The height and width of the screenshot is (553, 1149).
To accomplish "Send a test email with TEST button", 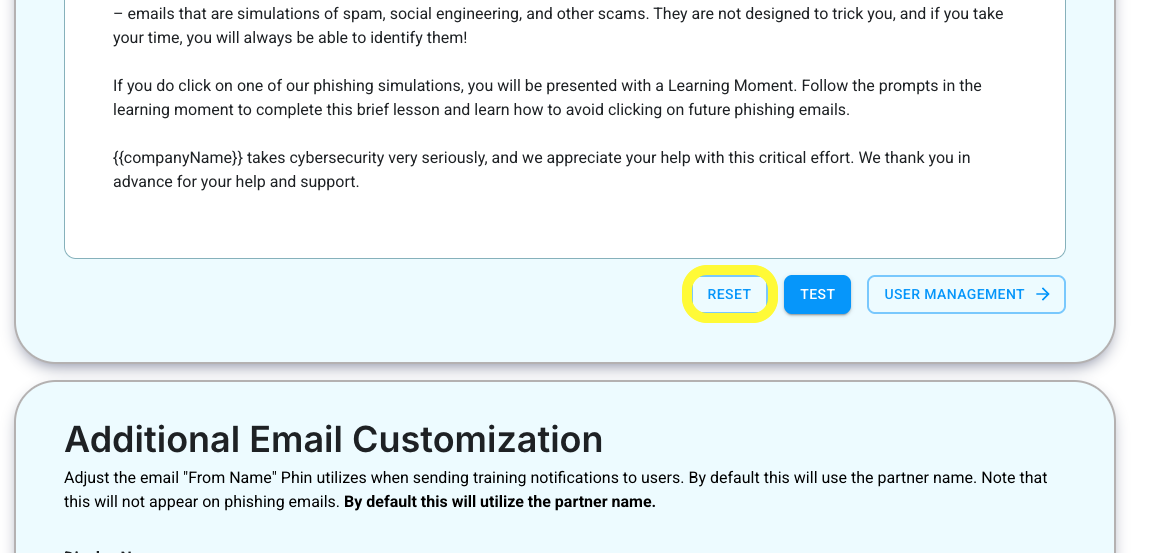I will click(x=817, y=294).
